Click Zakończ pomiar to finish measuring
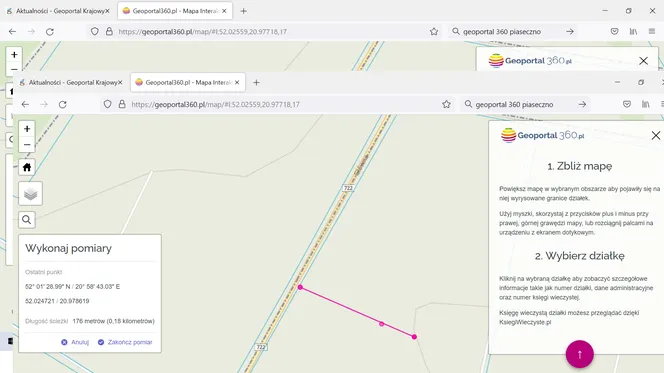The width and height of the screenshot is (664, 373). [125, 342]
